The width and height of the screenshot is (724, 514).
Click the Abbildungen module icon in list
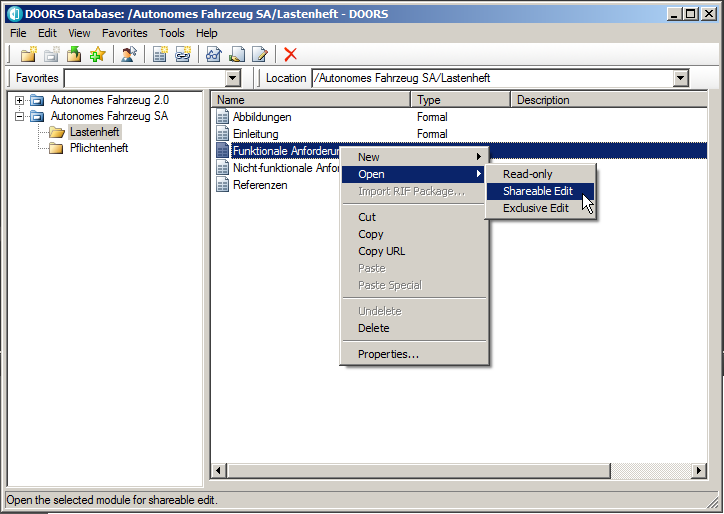tap(224, 117)
